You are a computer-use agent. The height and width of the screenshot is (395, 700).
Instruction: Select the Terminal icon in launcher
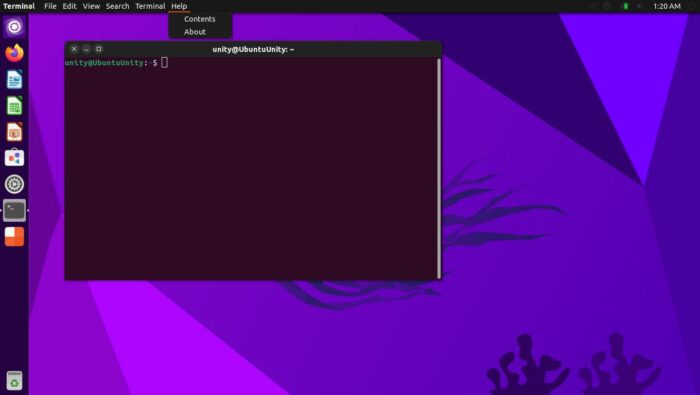point(14,210)
